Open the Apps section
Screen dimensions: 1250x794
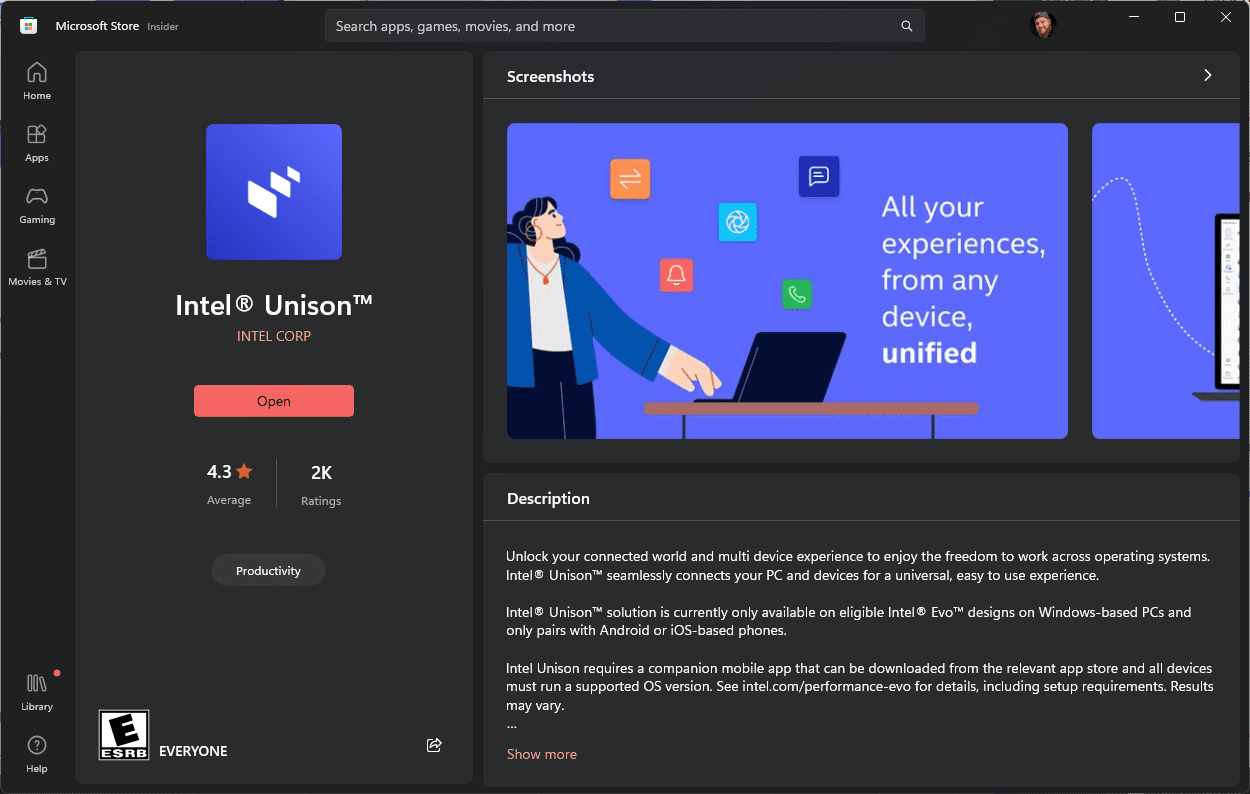pyautogui.click(x=37, y=143)
